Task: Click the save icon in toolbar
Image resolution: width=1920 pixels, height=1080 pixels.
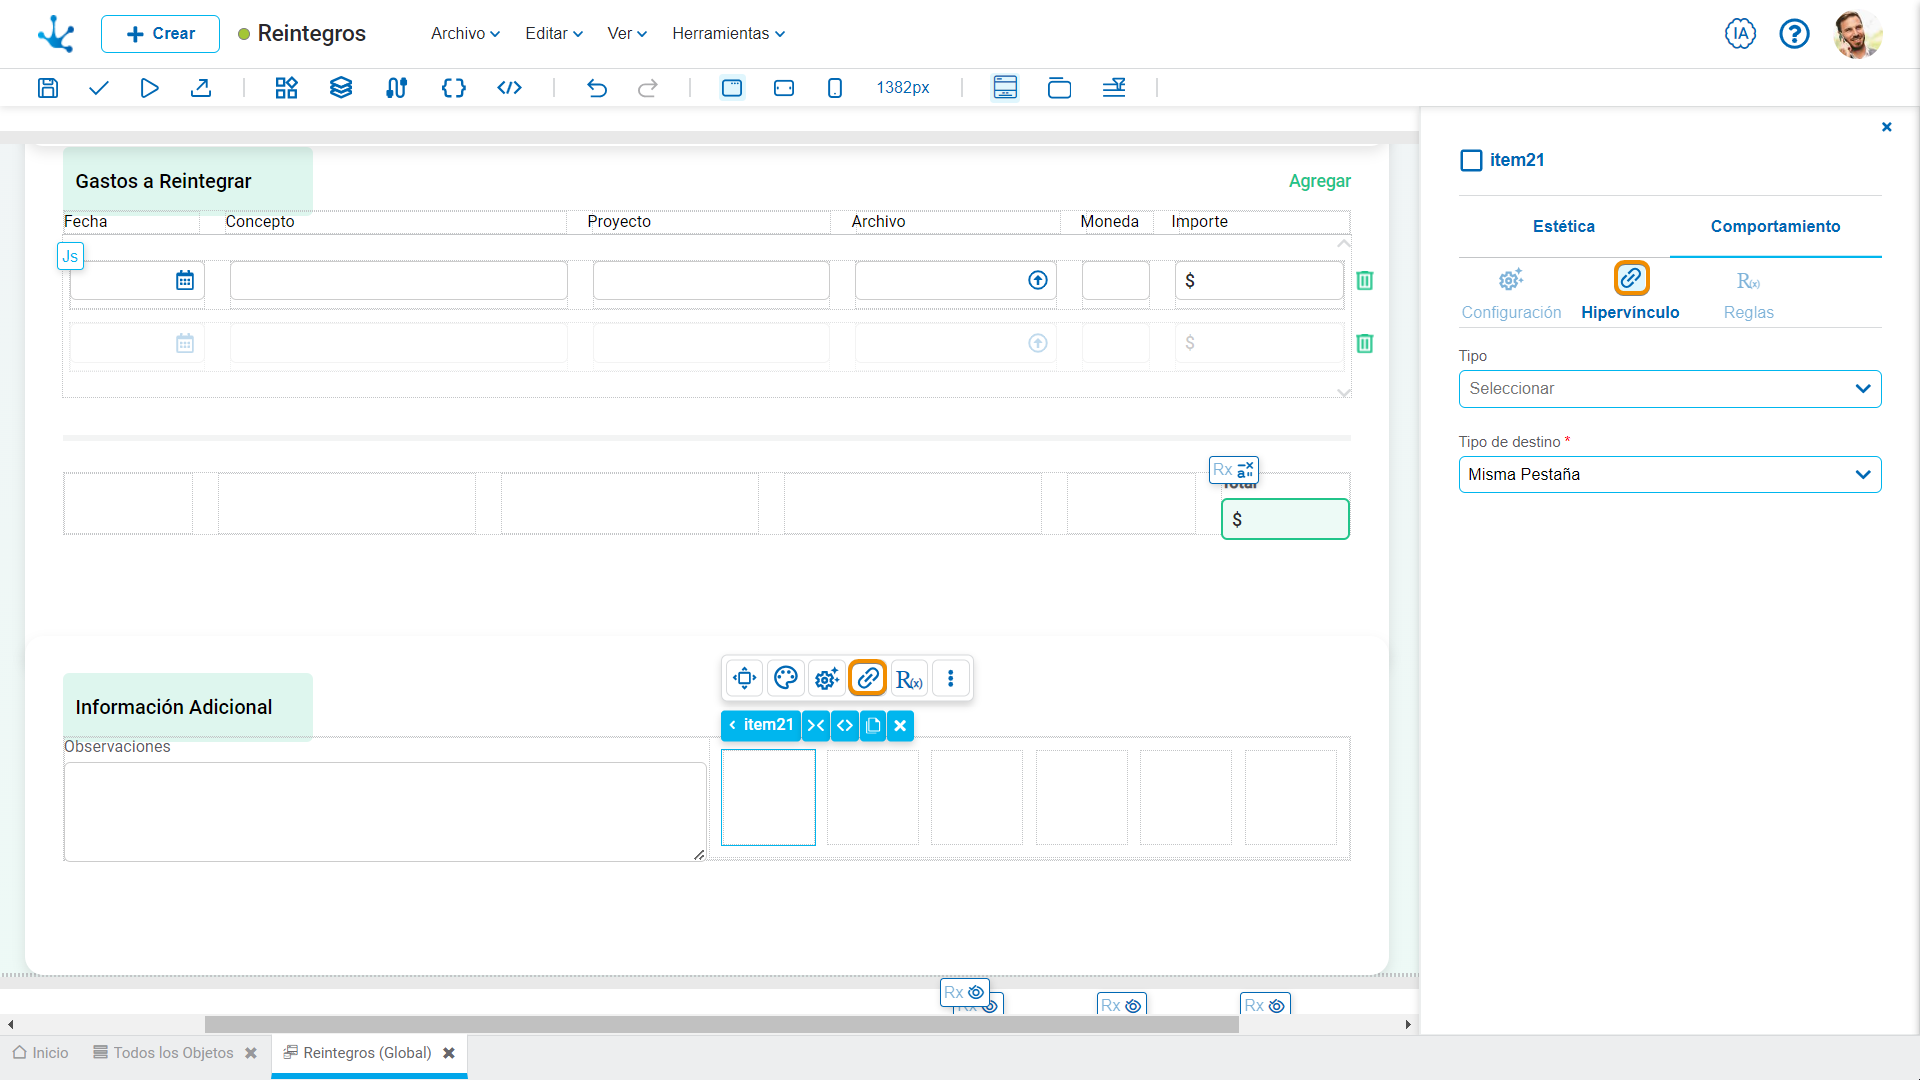Action: pyautogui.click(x=47, y=88)
